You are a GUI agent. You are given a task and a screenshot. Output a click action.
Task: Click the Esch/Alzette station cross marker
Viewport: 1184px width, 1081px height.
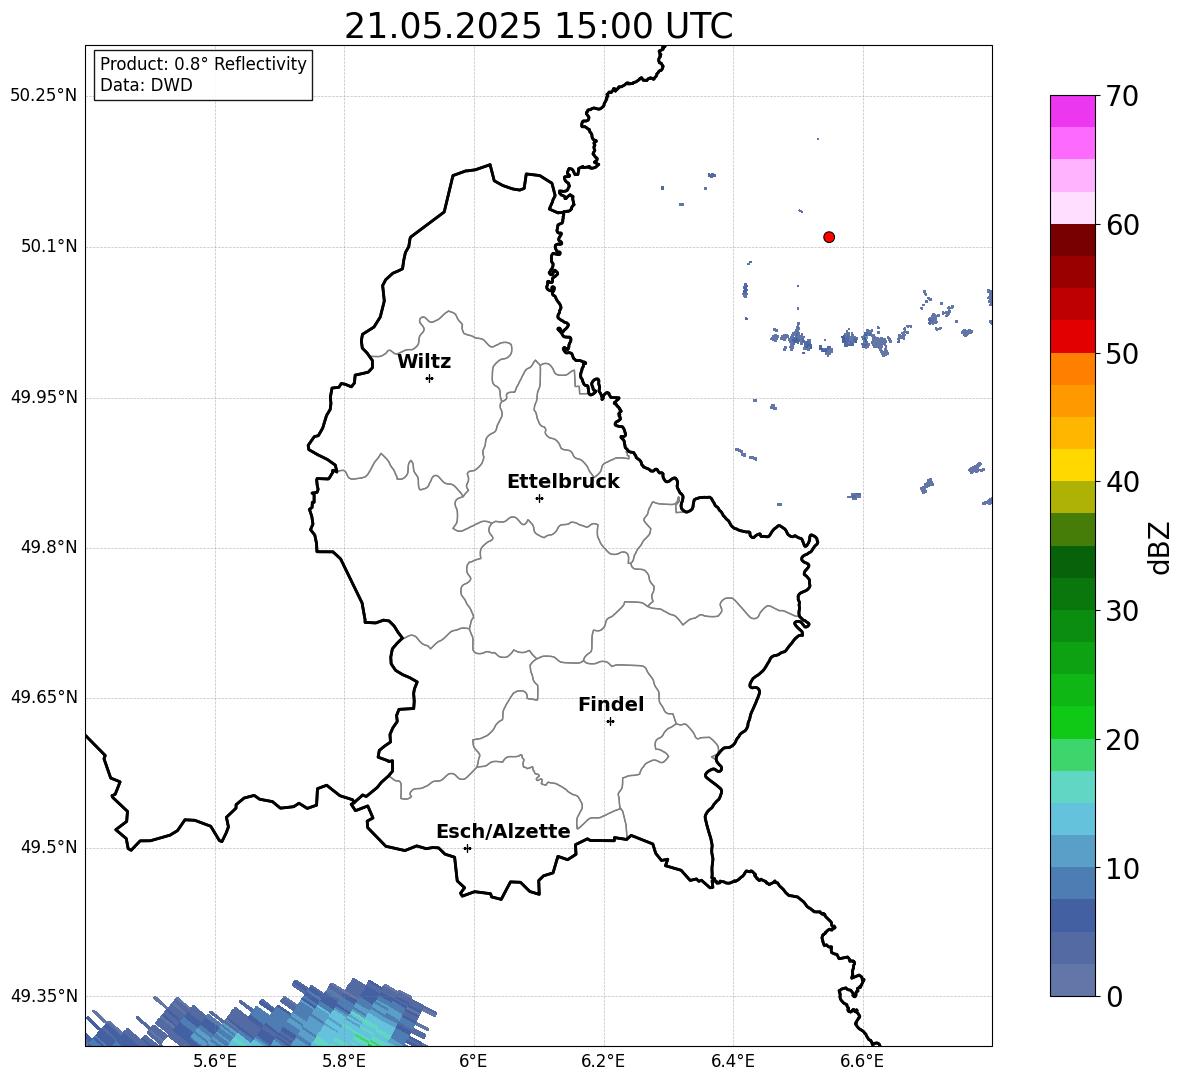(467, 848)
